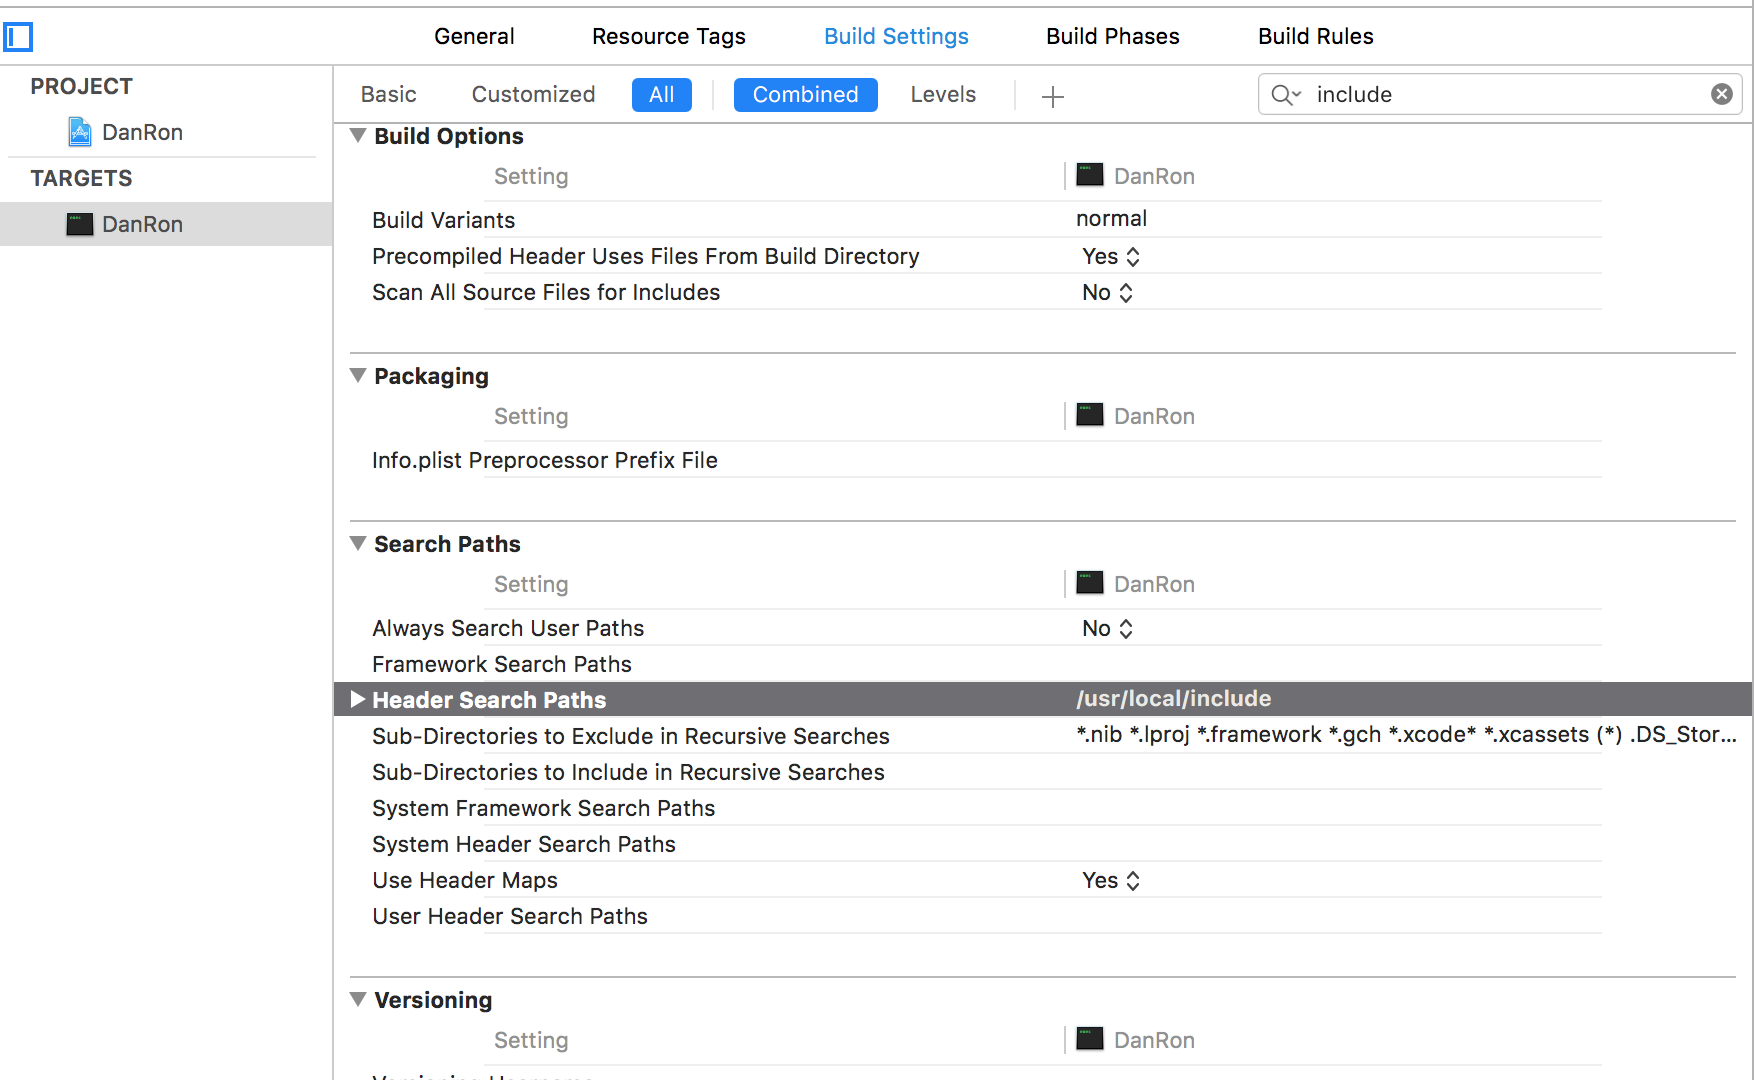Open Use Header Maps Yes popup

(x=1111, y=880)
